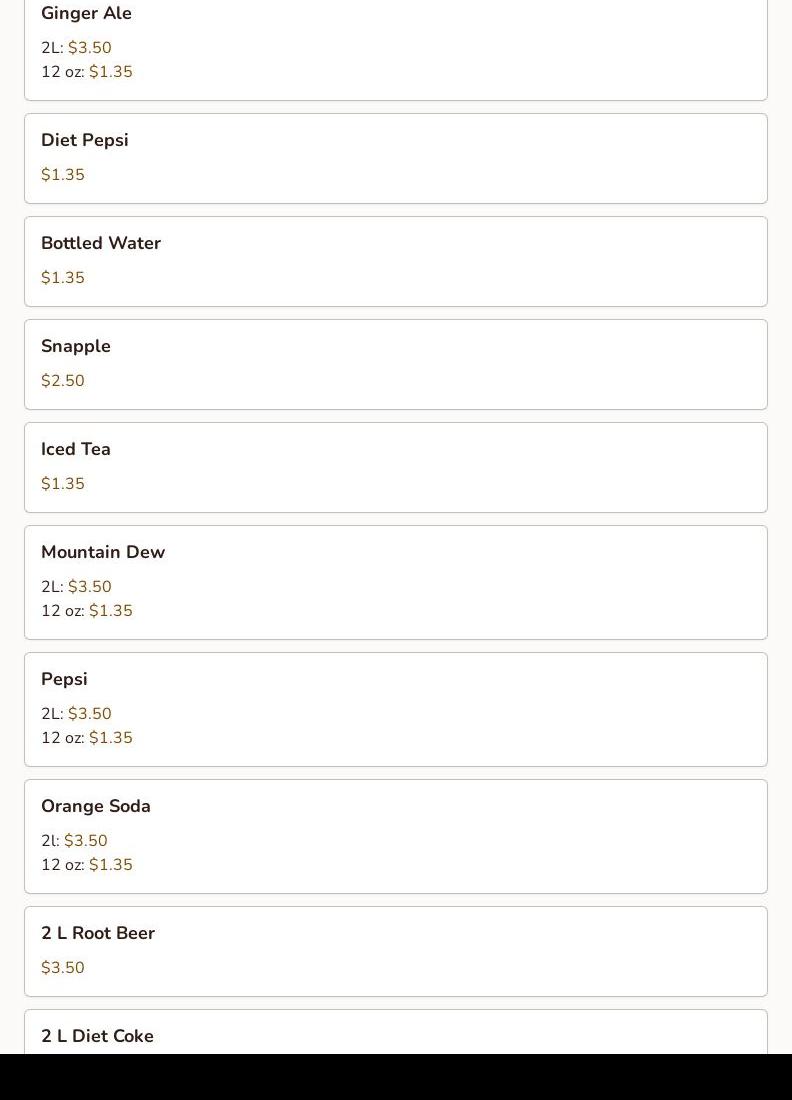Select Mountain Dew 12 oz $1.35 option
792x1100 pixels.
point(110,611)
